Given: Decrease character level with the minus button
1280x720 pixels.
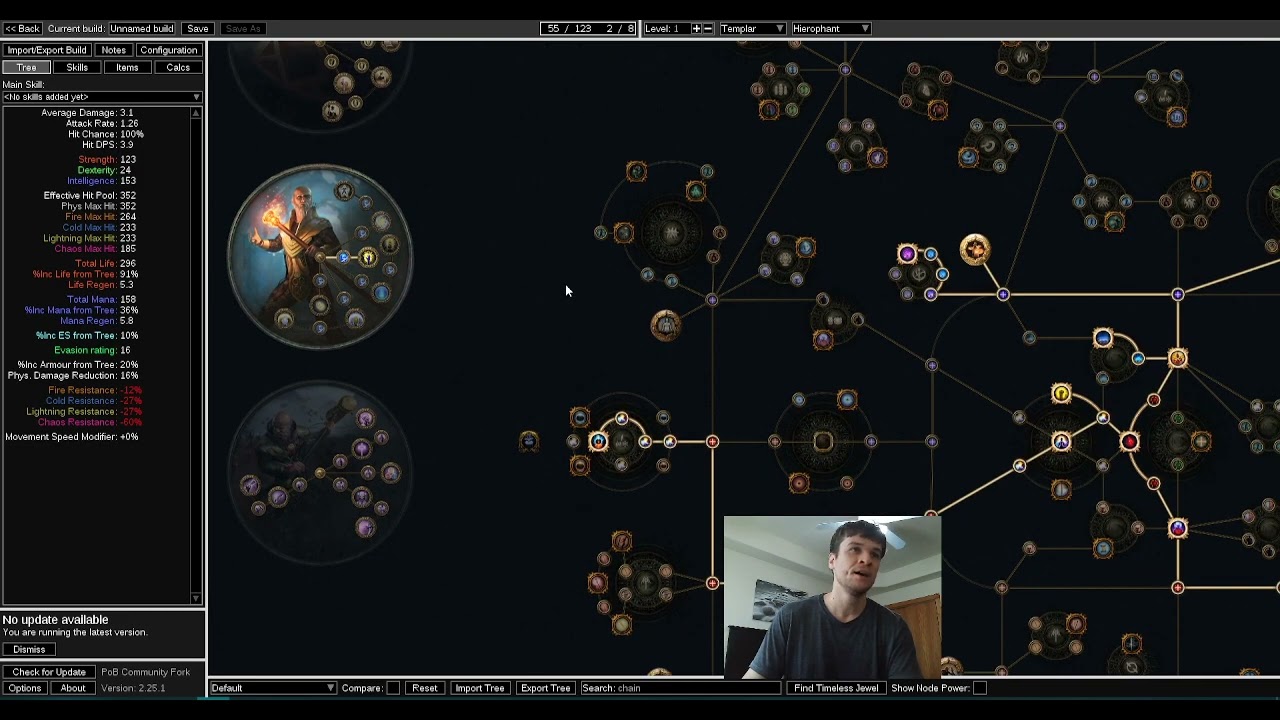Looking at the screenshot, I should tap(708, 28).
